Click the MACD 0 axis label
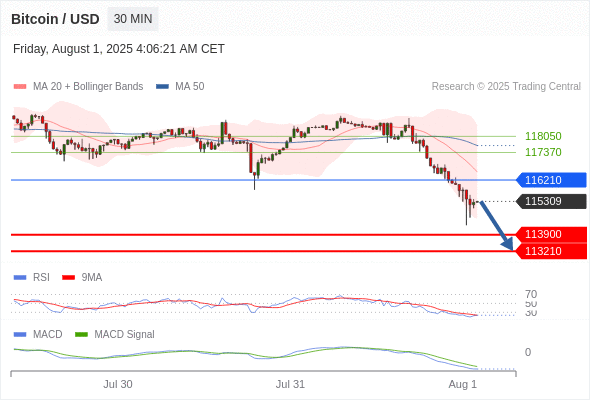This screenshot has height=400, width=590. [528, 352]
